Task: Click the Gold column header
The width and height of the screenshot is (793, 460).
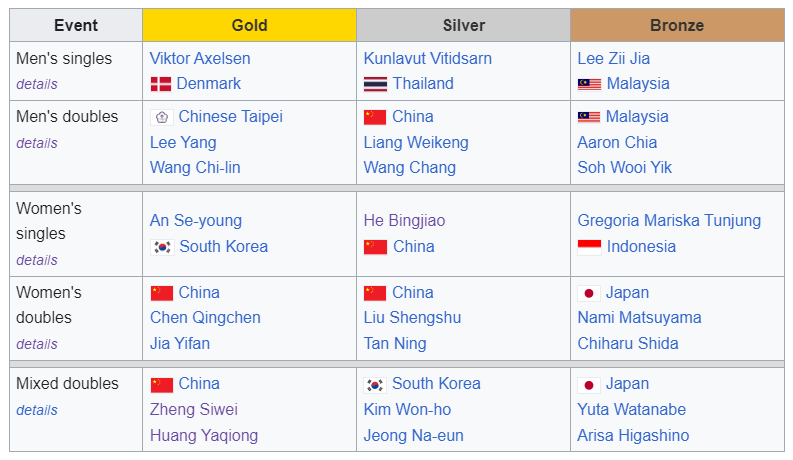Action: pyautogui.click(x=249, y=25)
